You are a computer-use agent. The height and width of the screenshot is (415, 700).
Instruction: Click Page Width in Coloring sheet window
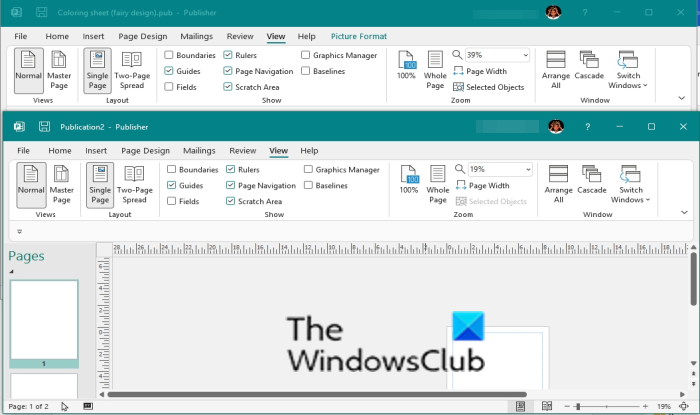point(480,71)
